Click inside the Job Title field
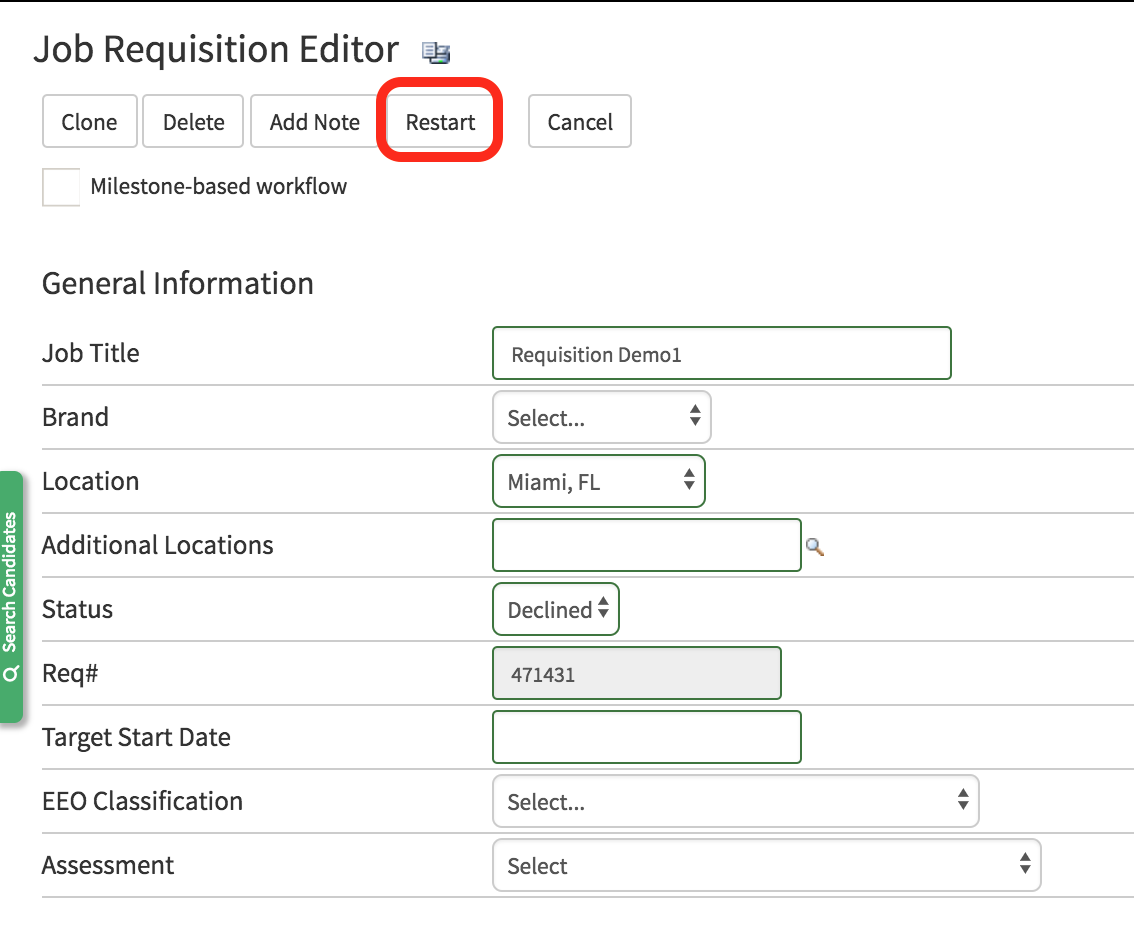The width and height of the screenshot is (1134, 936). click(720, 353)
